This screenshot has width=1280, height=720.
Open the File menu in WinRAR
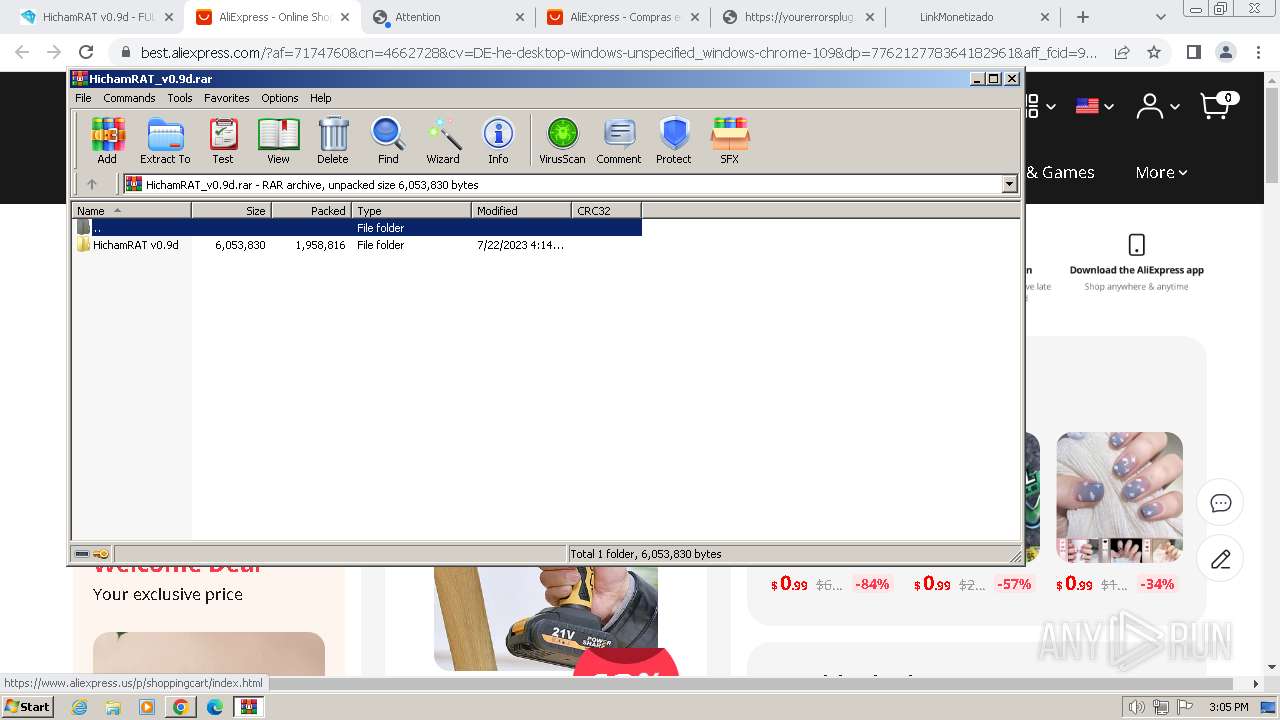tap(83, 98)
